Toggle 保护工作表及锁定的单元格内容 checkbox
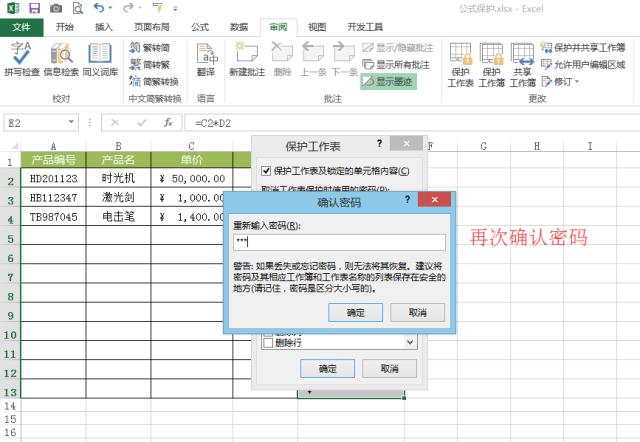The height and width of the screenshot is (442, 640). tap(266, 171)
